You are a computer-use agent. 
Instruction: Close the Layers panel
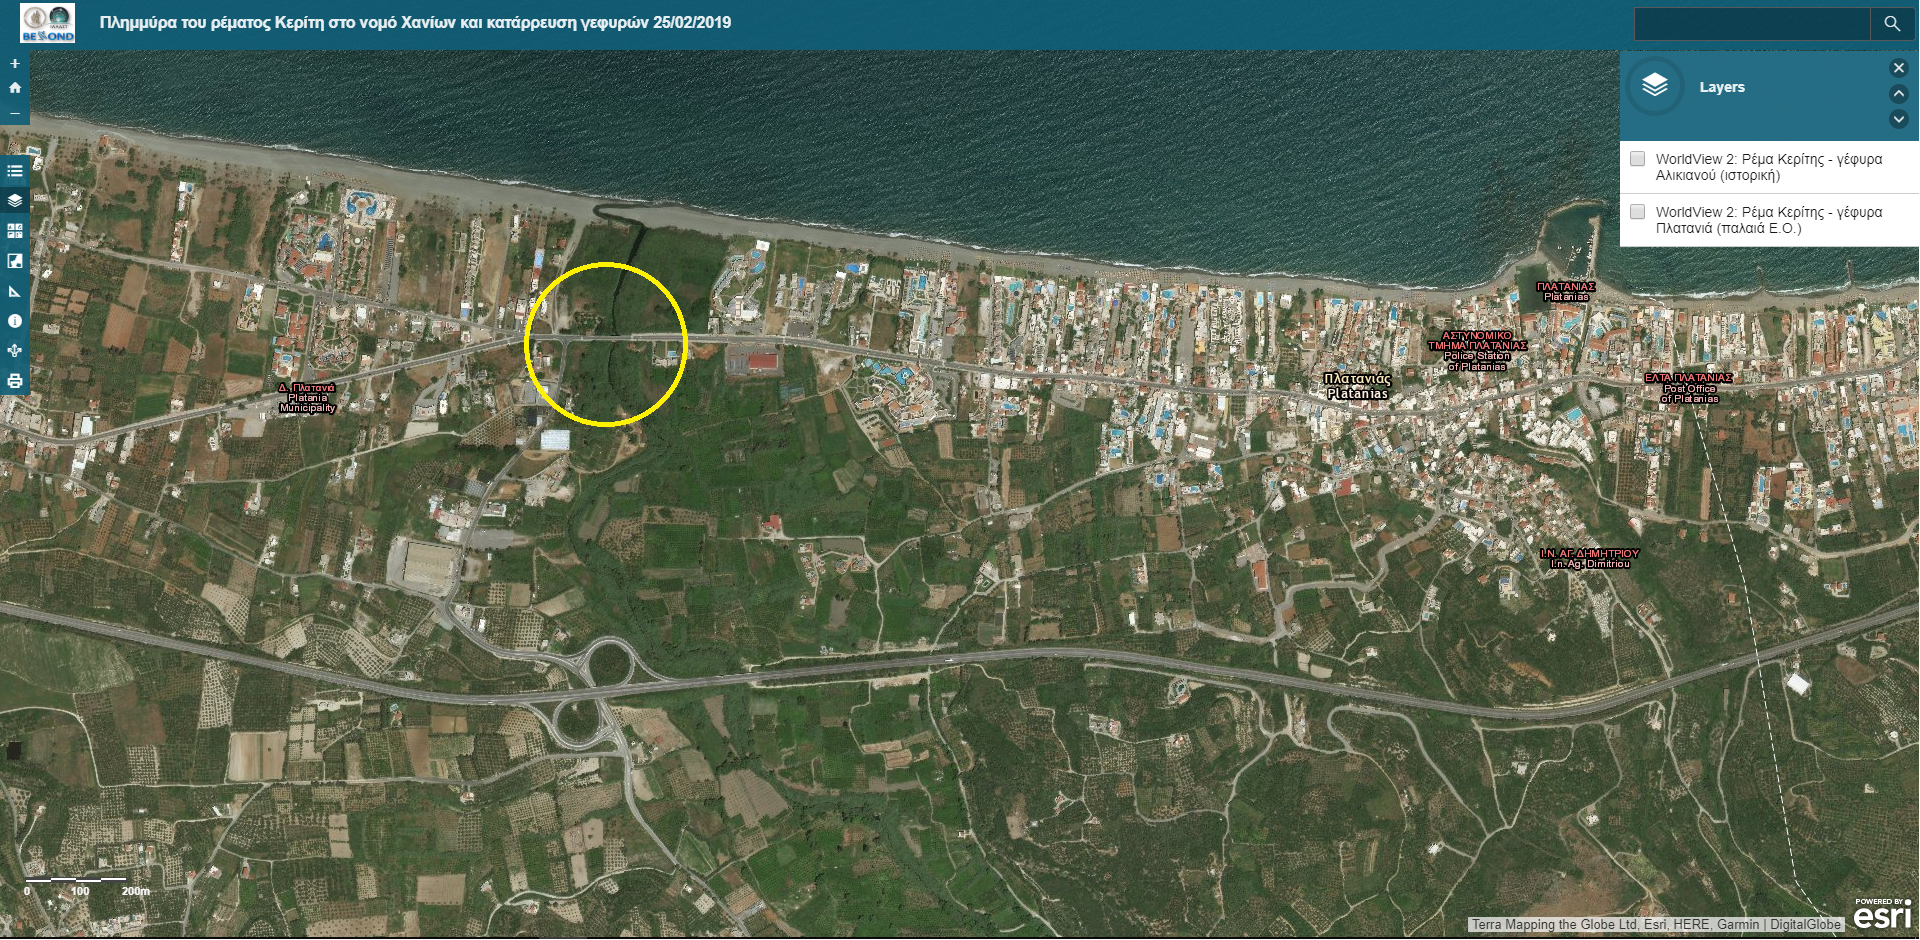click(1898, 68)
